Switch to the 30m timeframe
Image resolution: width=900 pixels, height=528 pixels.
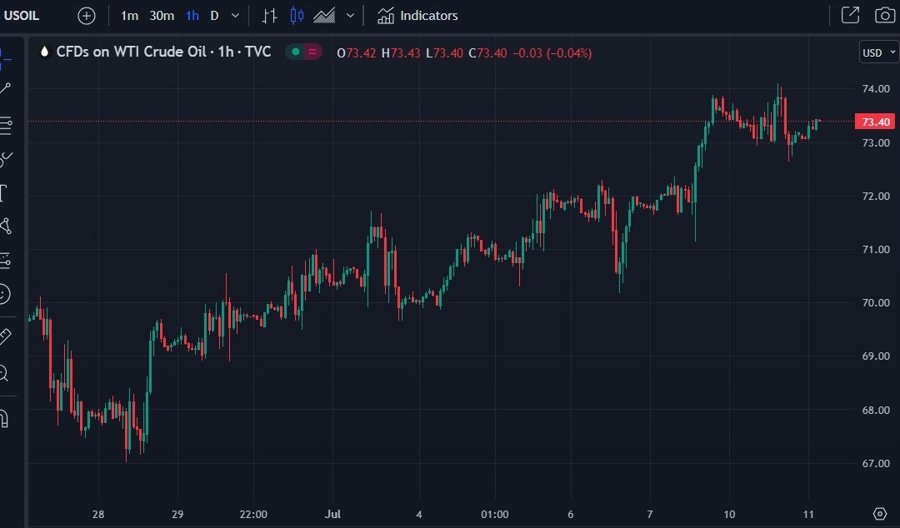click(x=161, y=16)
